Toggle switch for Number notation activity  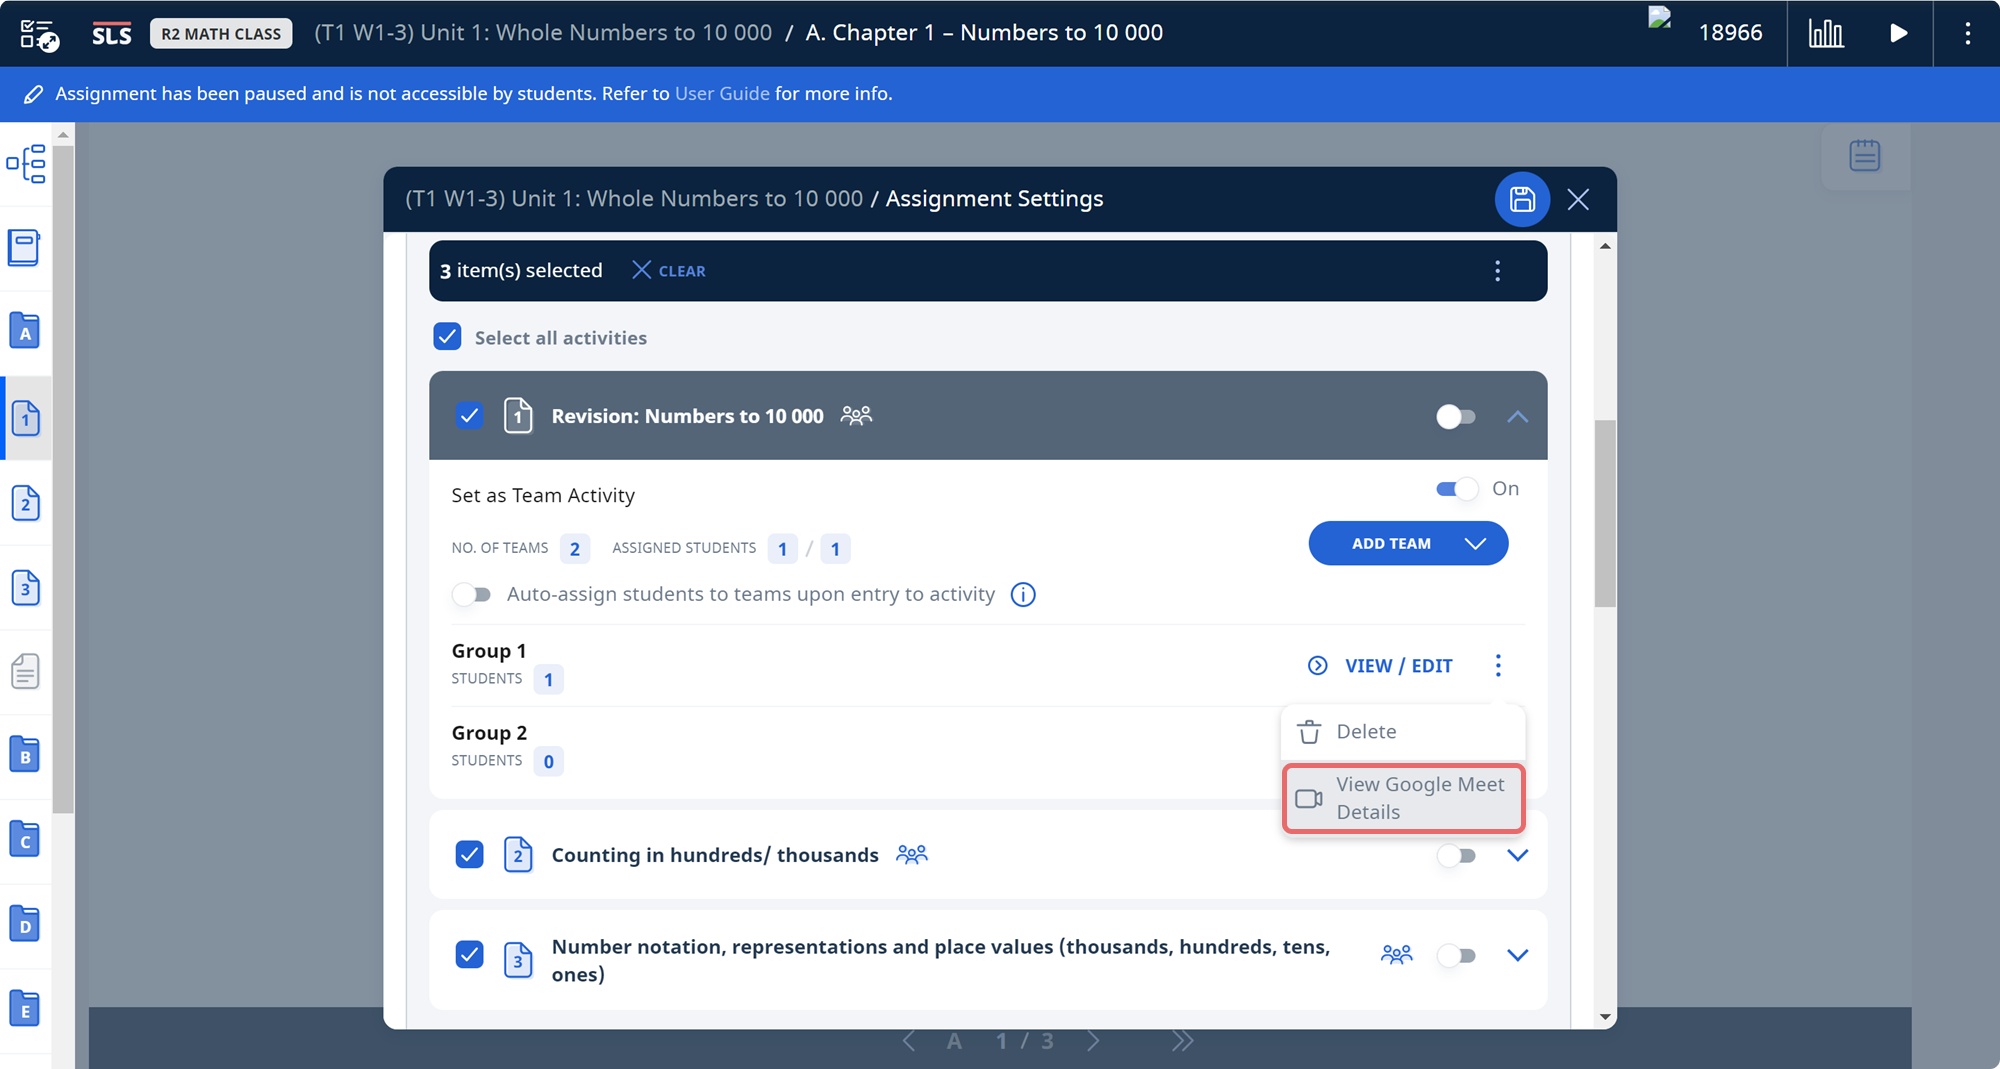point(1456,955)
